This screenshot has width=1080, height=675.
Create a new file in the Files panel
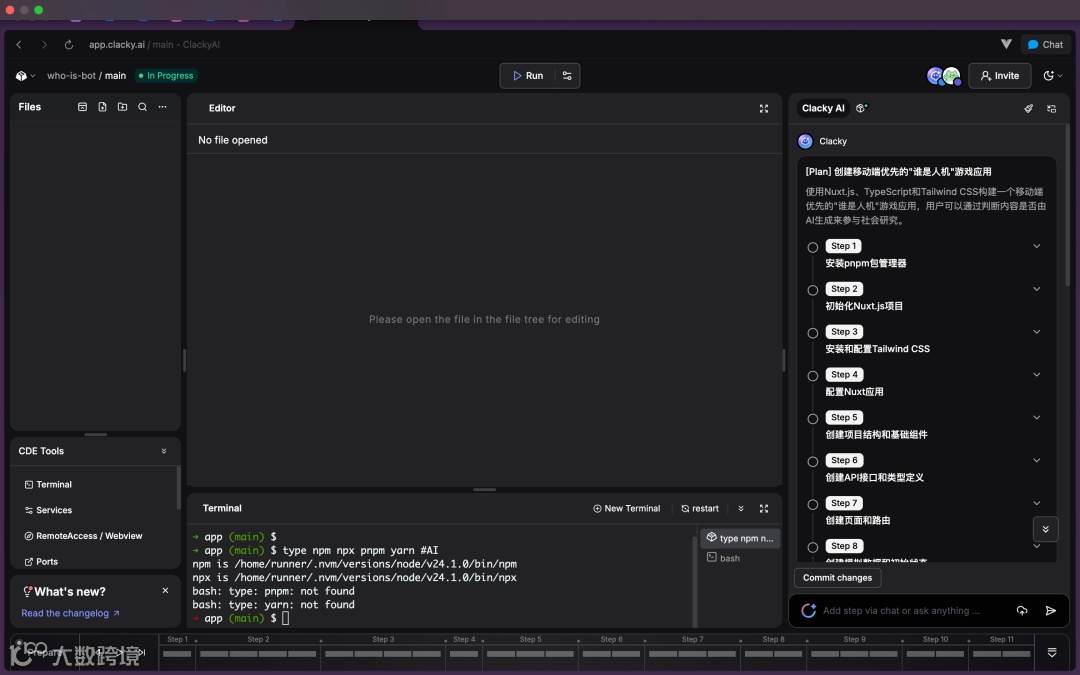tap(103, 107)
